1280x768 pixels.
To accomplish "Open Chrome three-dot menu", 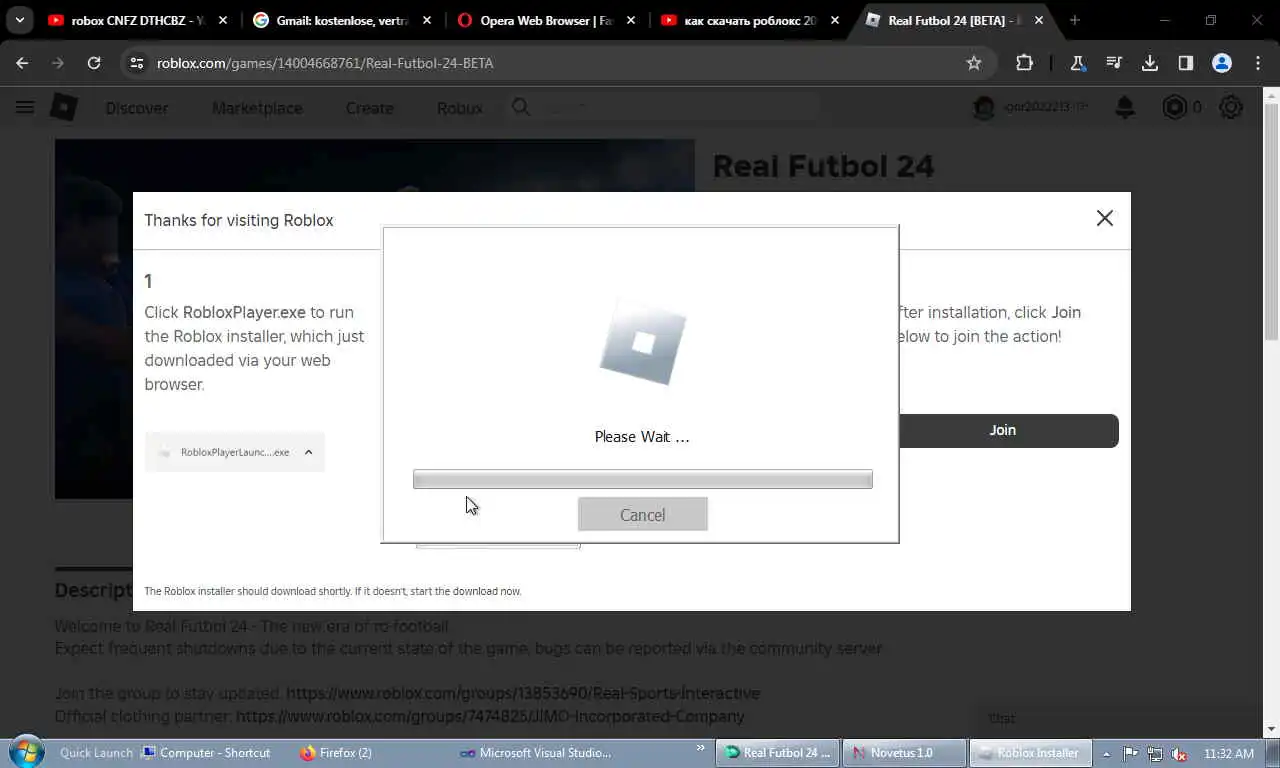I will tap(1258, 63).
